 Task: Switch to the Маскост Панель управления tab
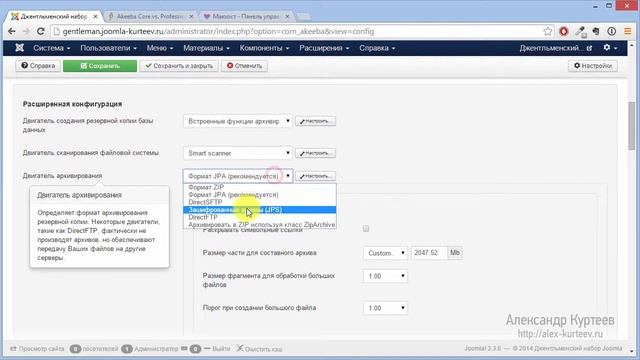246,16
